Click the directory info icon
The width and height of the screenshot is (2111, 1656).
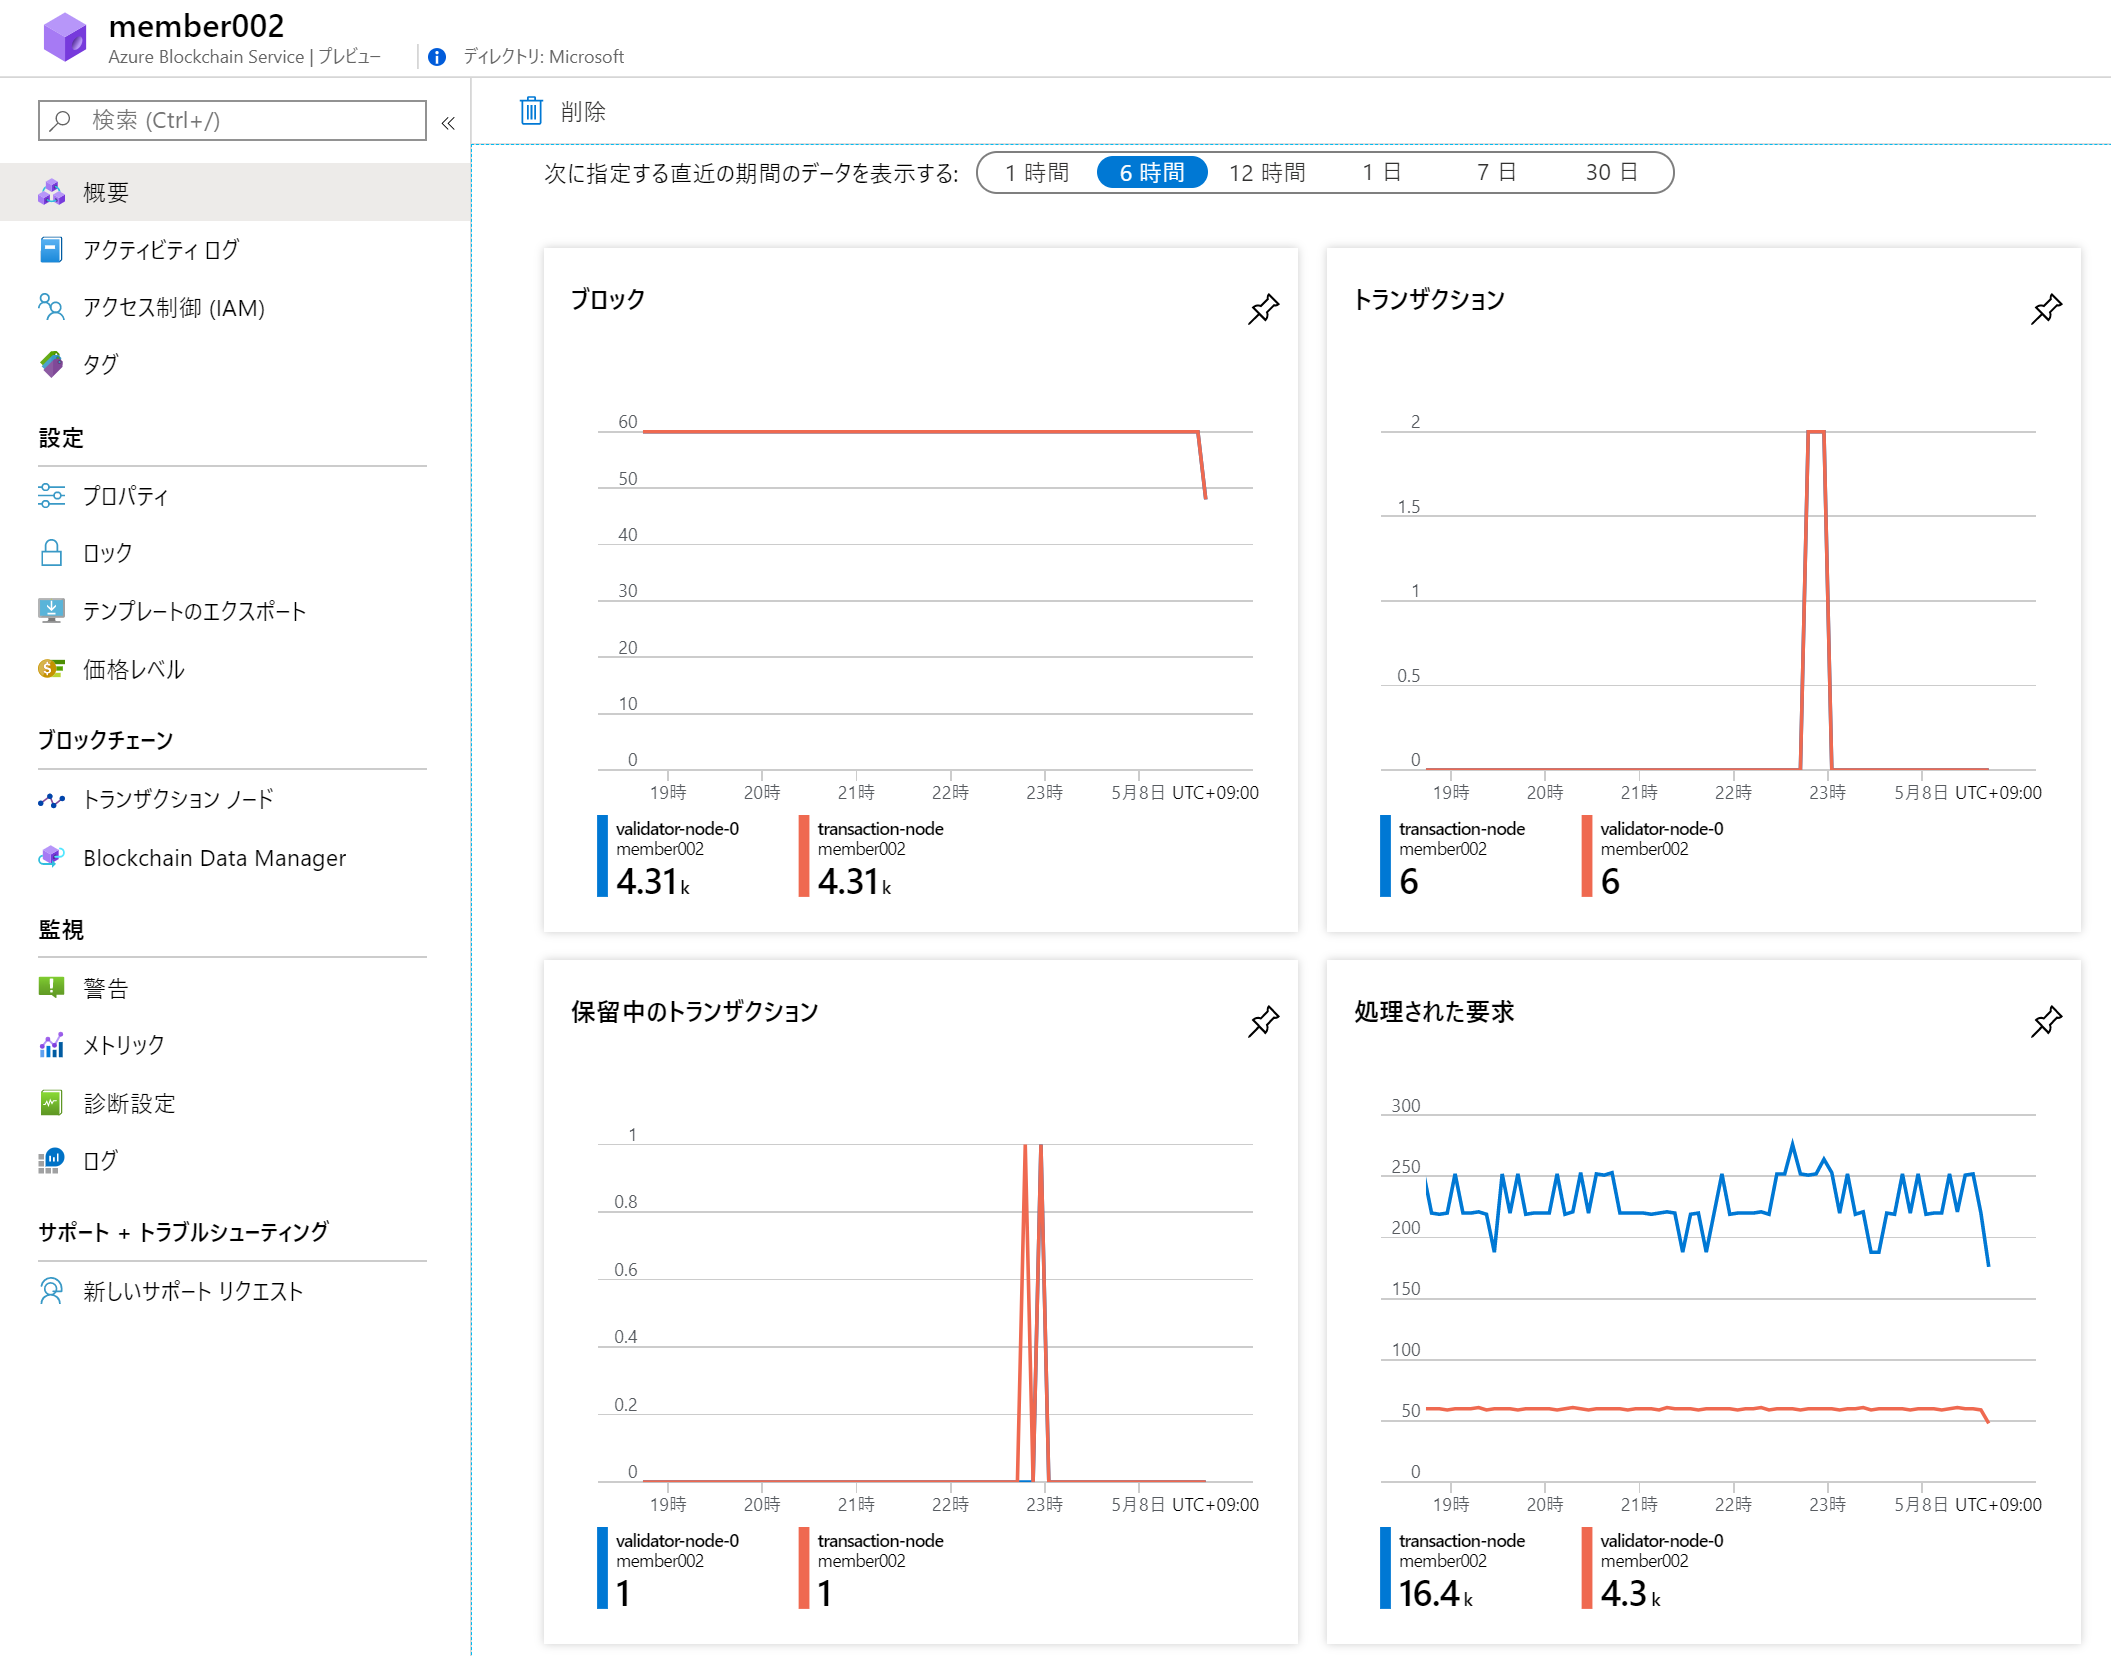point(437,57)
